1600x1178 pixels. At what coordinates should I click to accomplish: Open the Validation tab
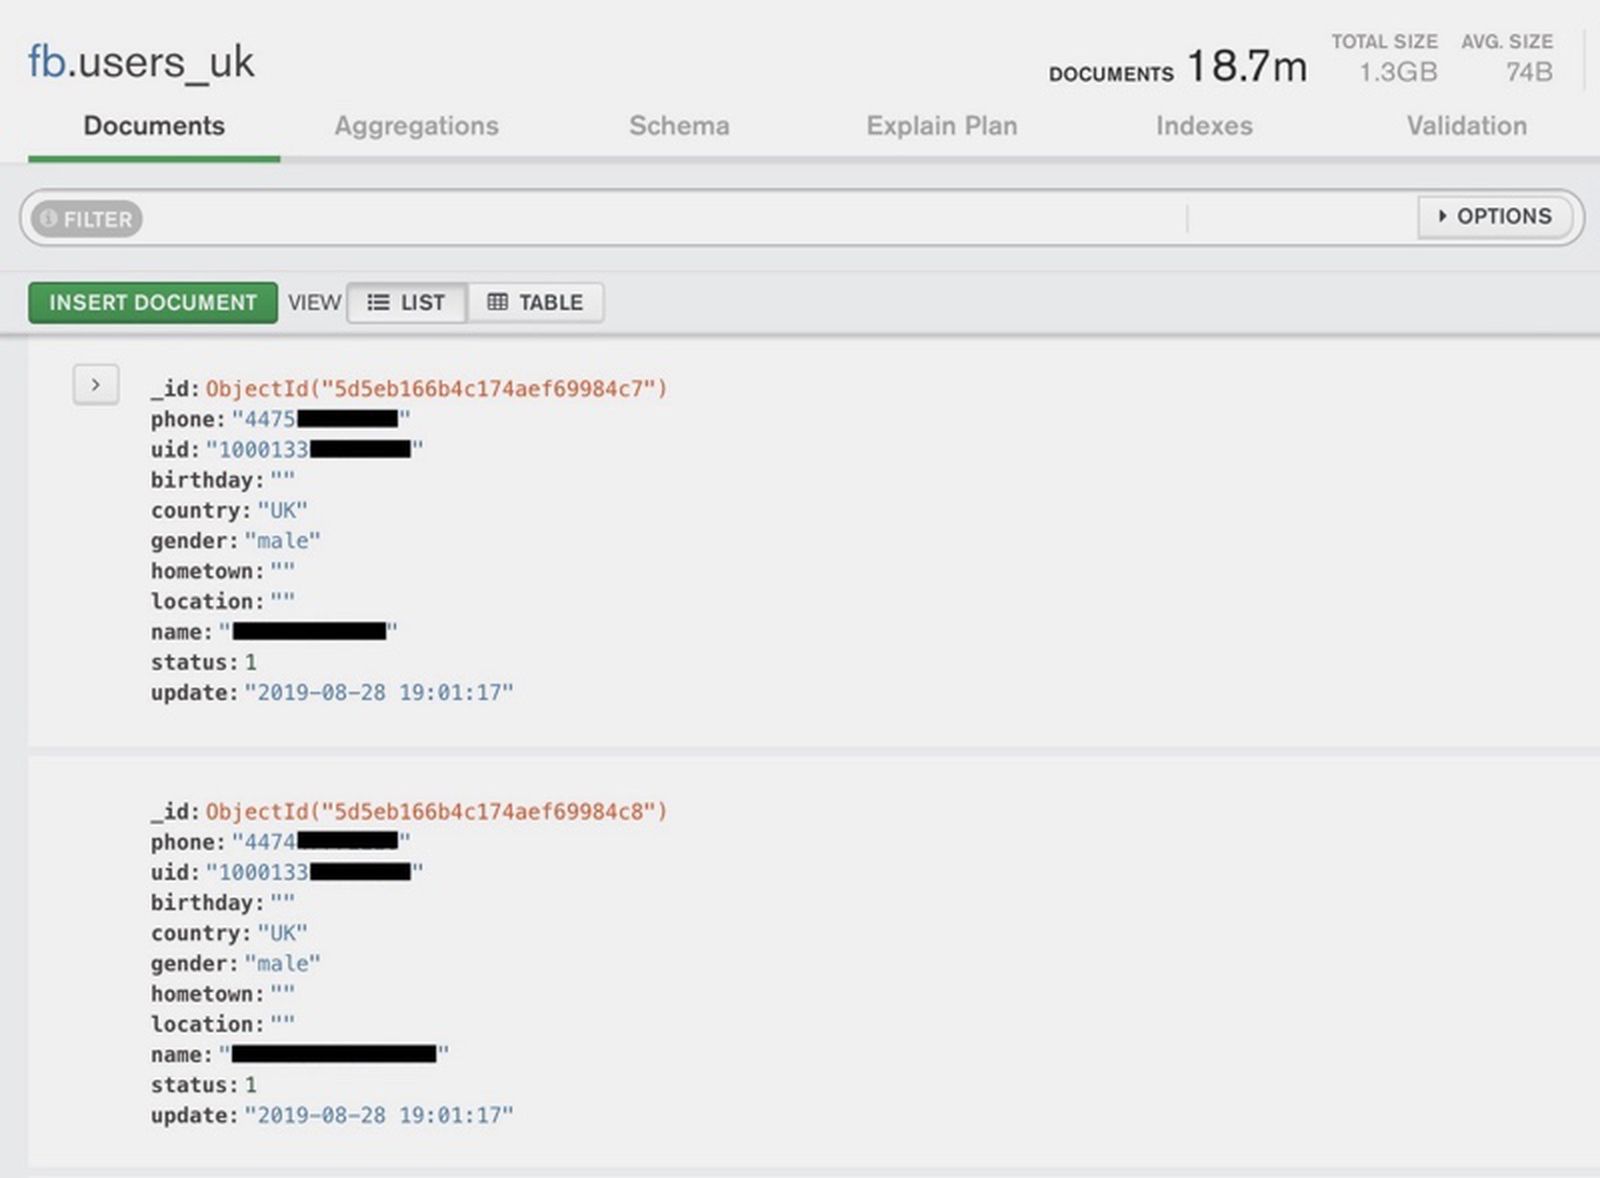[1466, 126]
